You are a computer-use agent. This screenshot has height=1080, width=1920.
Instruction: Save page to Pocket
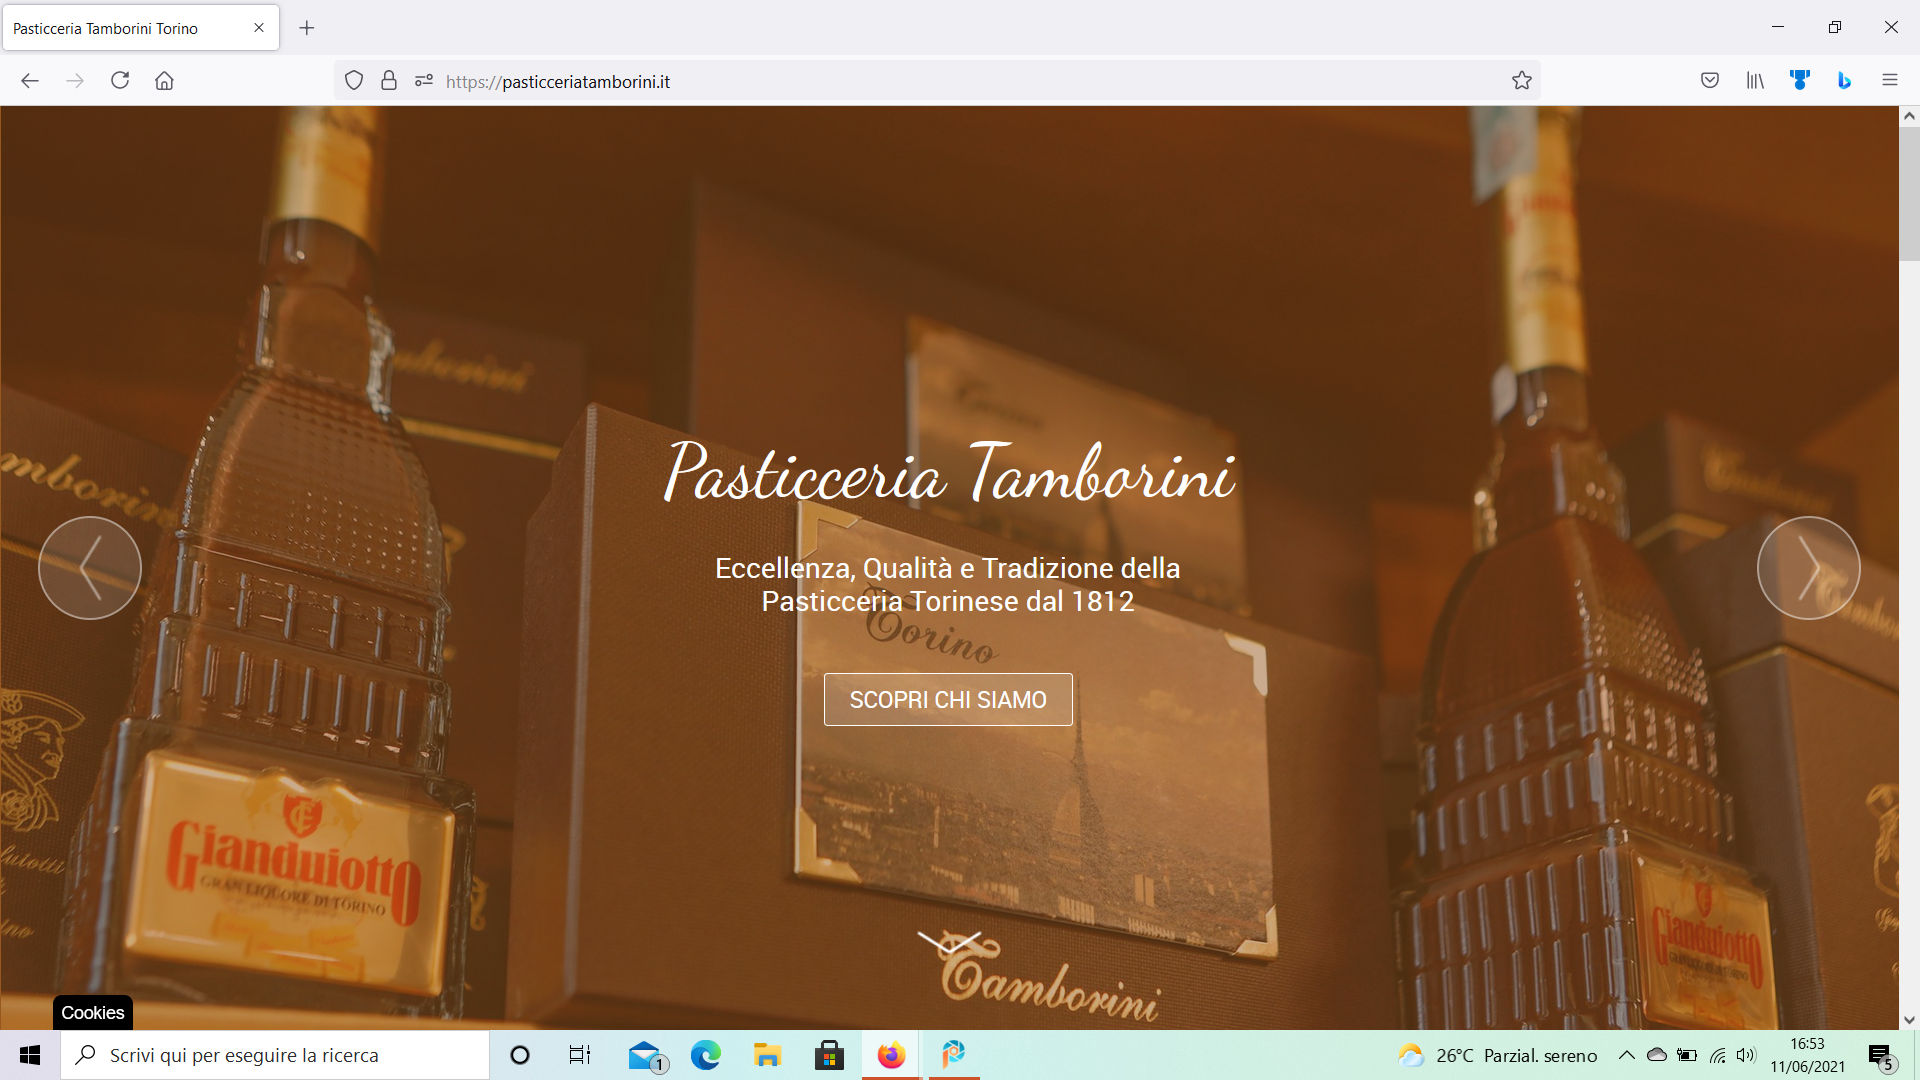[1710, 80]
